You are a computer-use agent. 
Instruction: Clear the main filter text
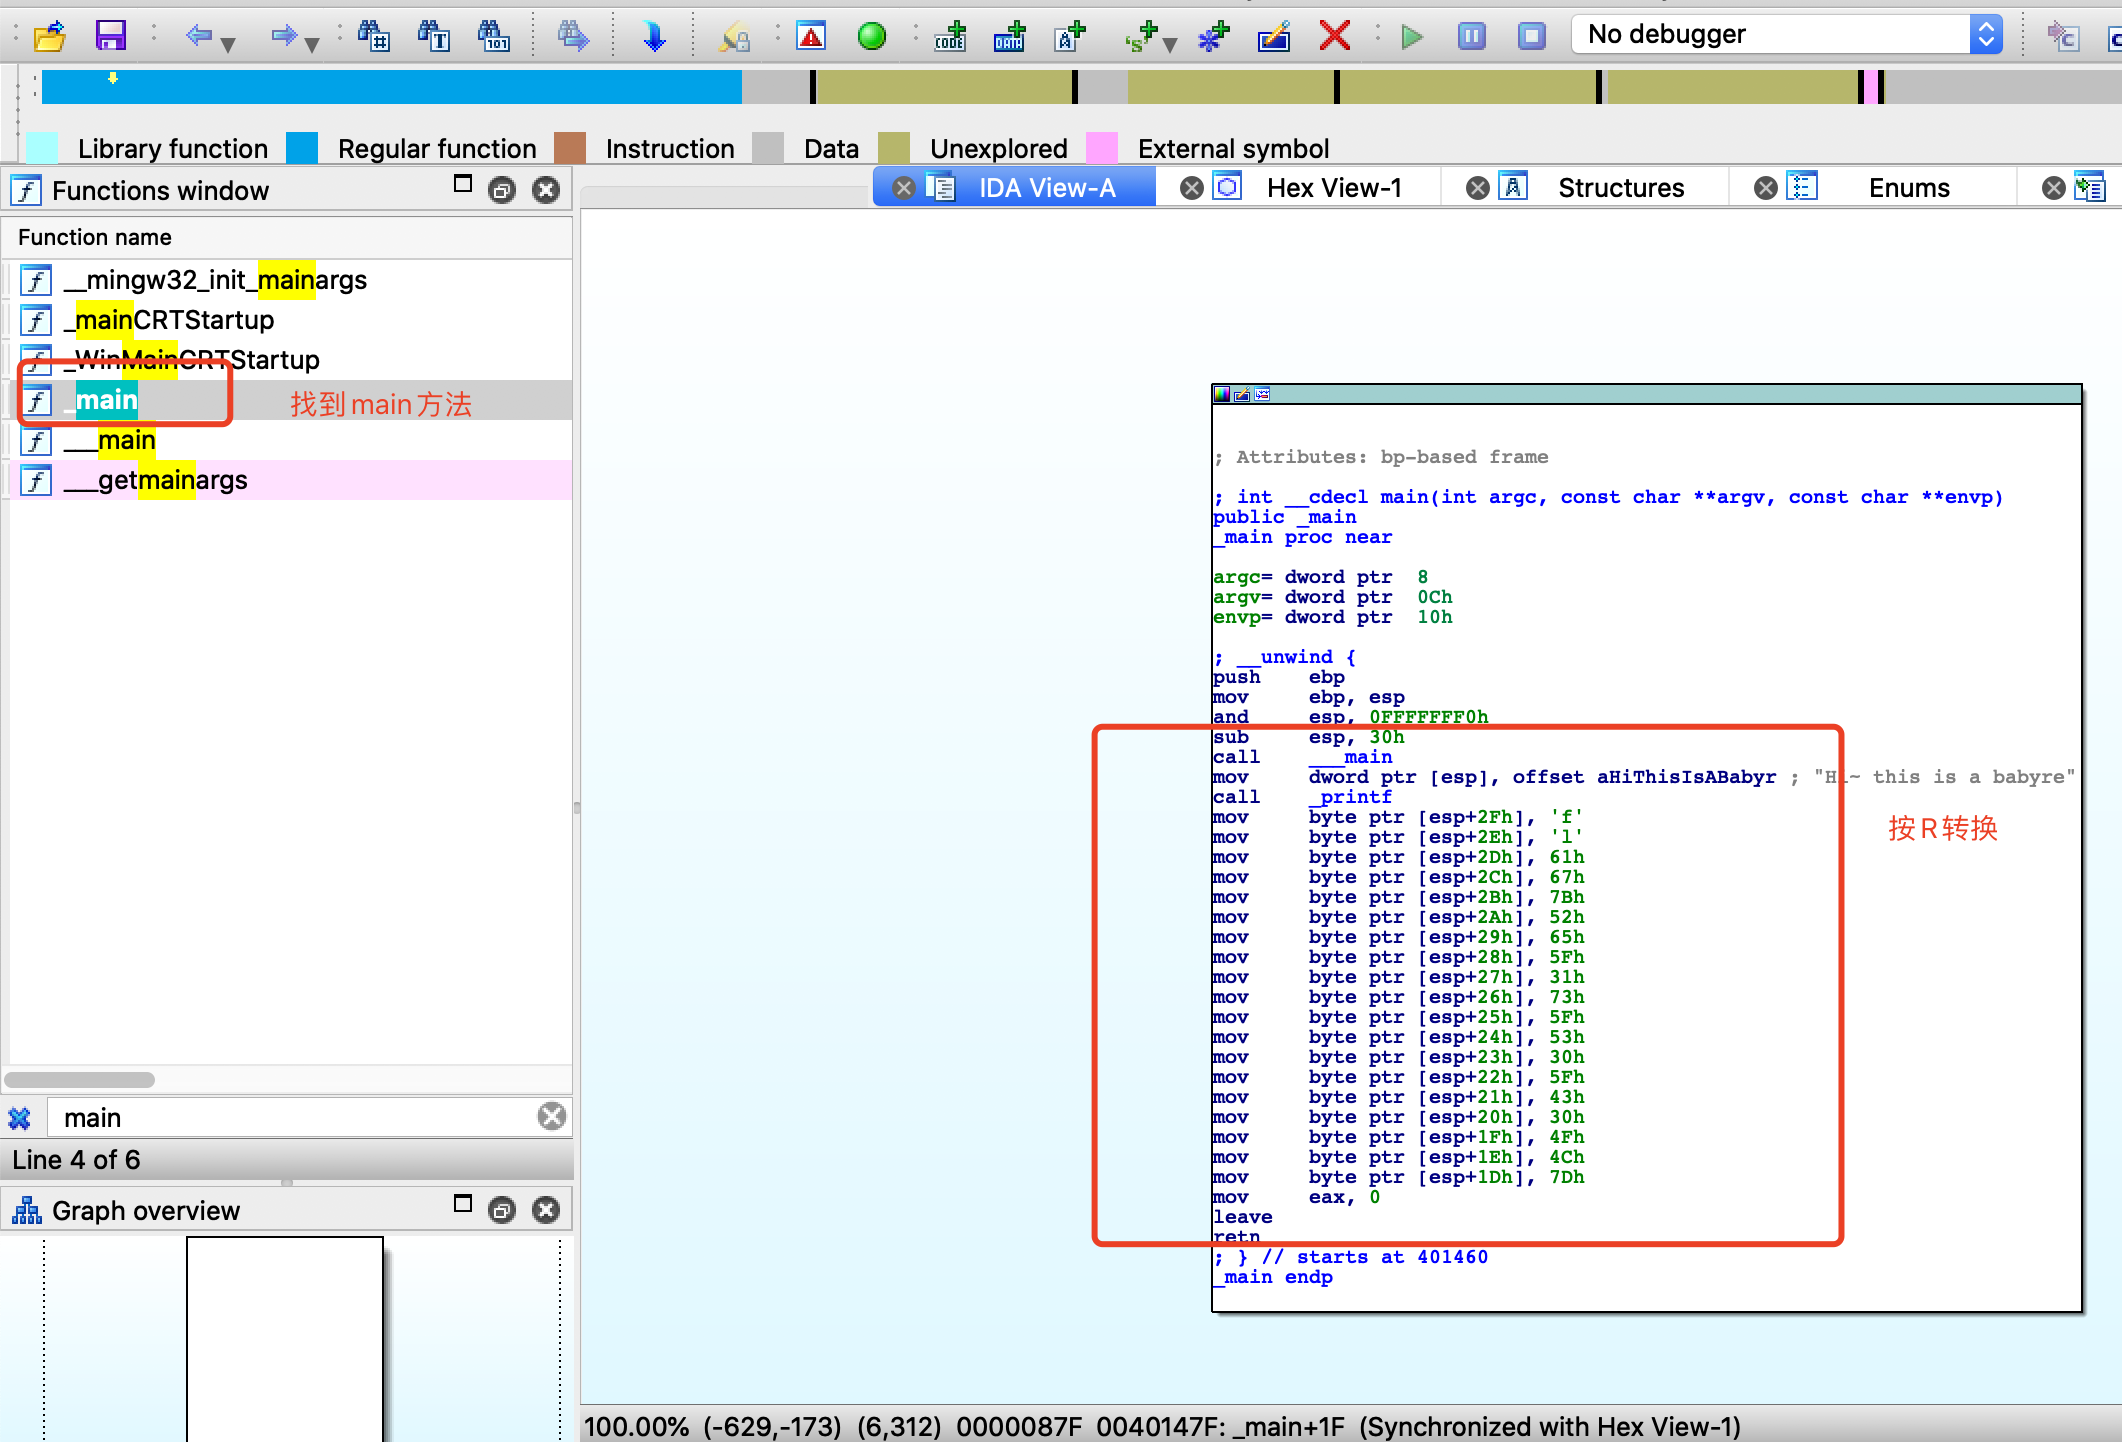[x=551, y=1116]
